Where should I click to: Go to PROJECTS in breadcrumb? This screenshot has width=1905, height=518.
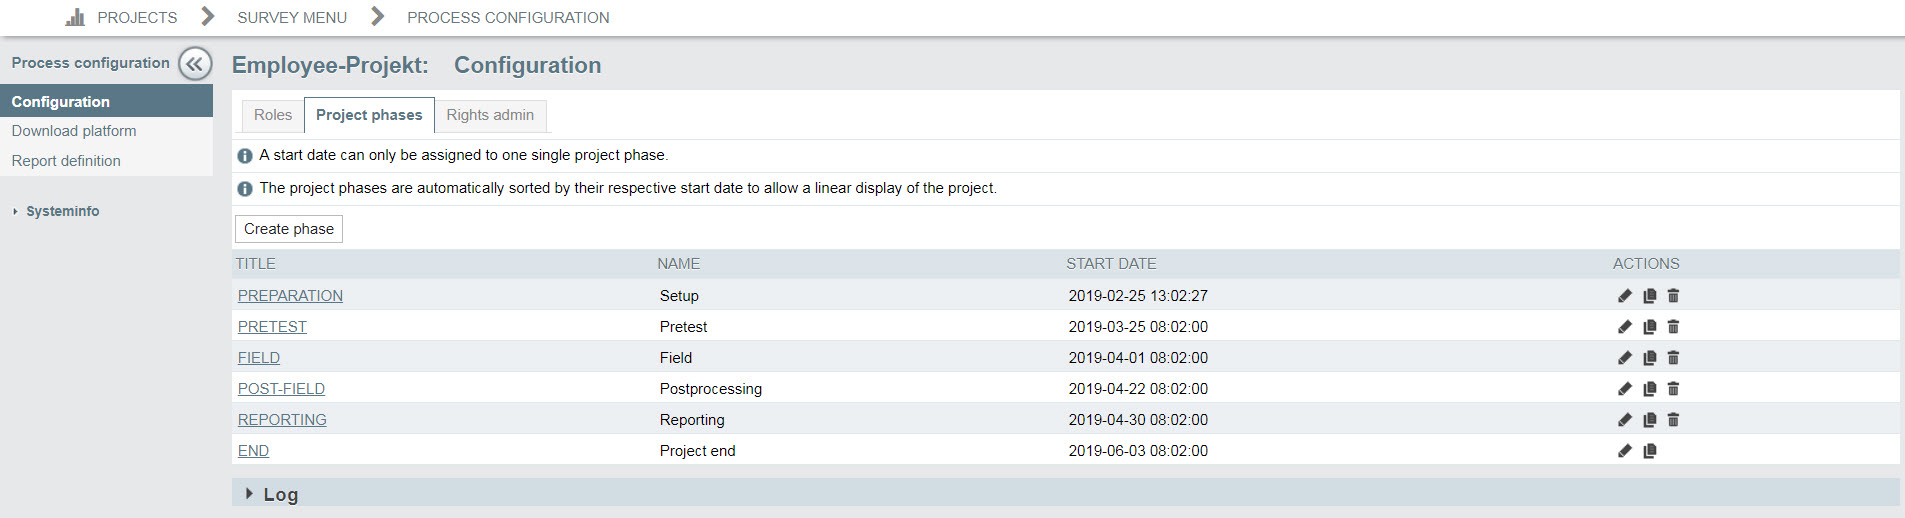(137, 17)
